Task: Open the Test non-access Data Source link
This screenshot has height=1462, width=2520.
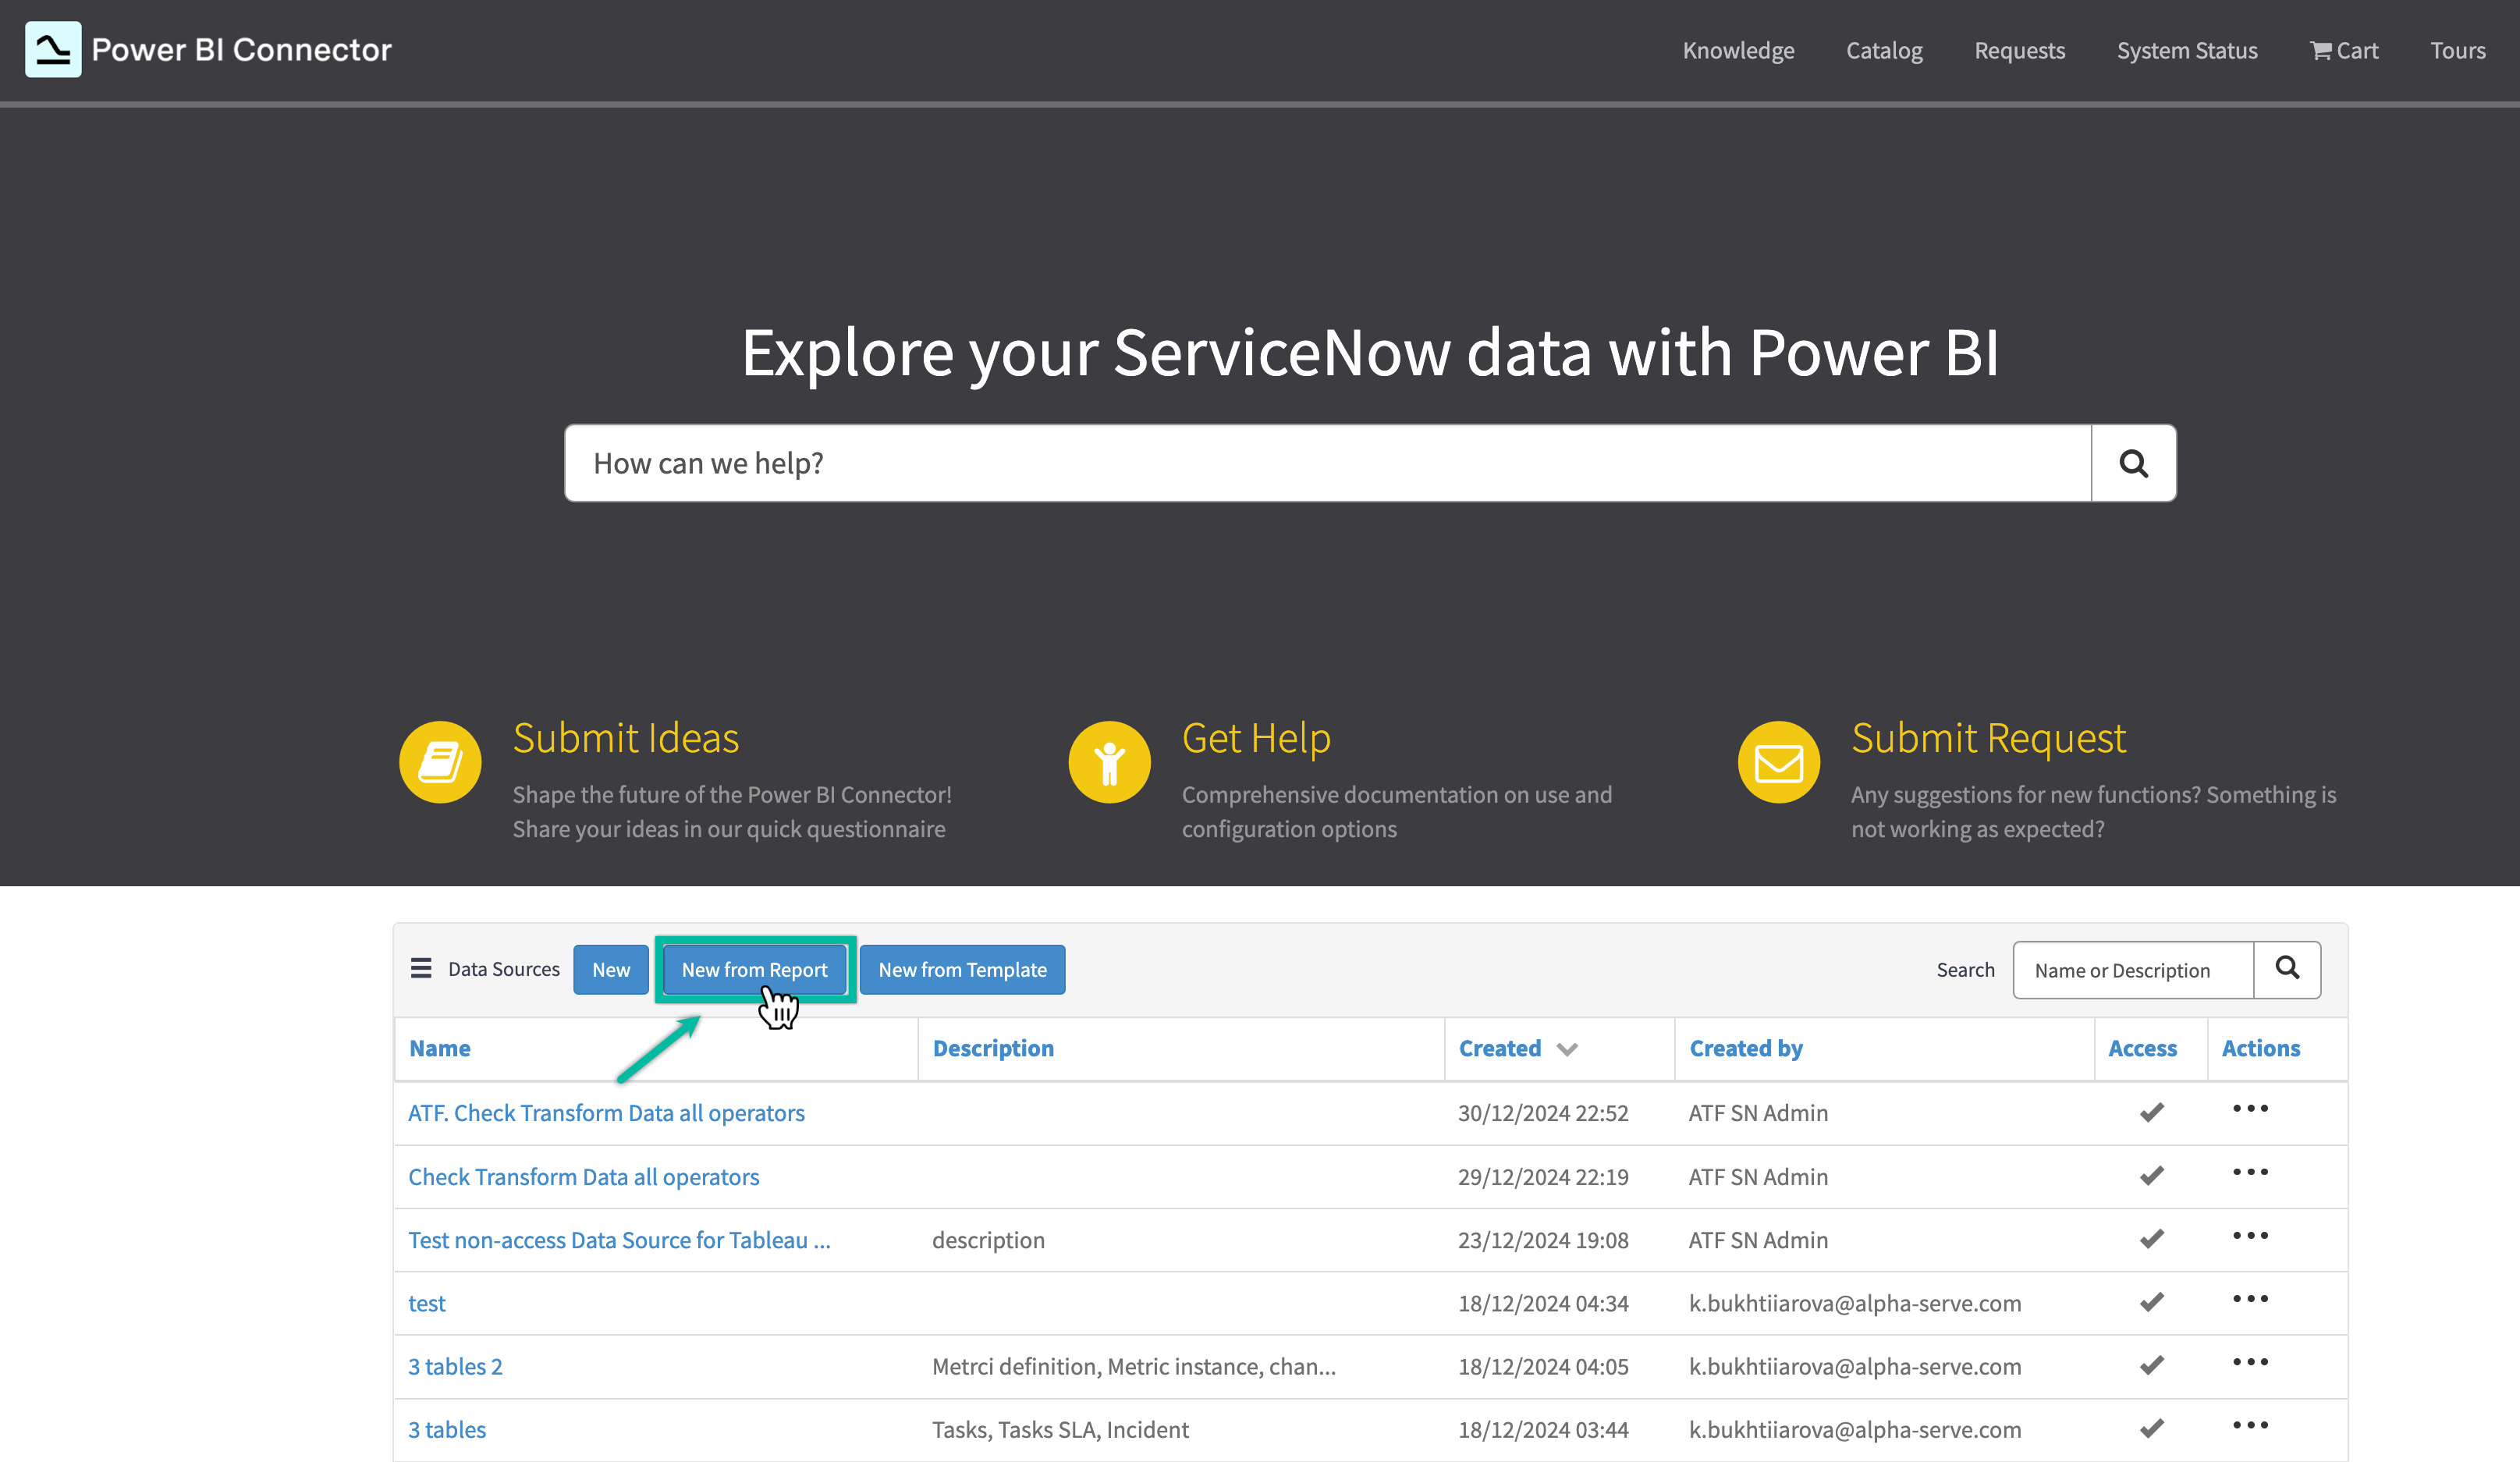Action: coord(619,1240)
